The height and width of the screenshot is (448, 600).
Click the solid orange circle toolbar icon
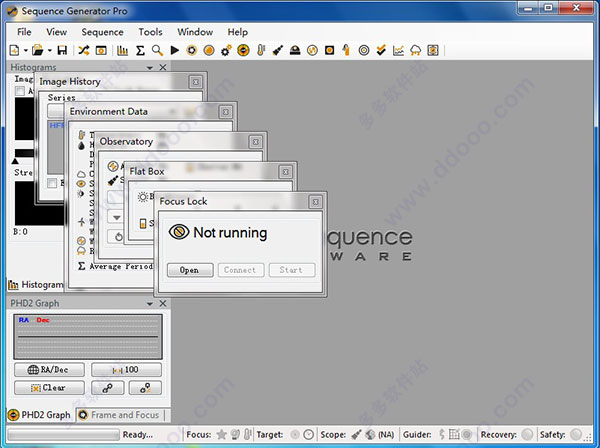point(209,50)
